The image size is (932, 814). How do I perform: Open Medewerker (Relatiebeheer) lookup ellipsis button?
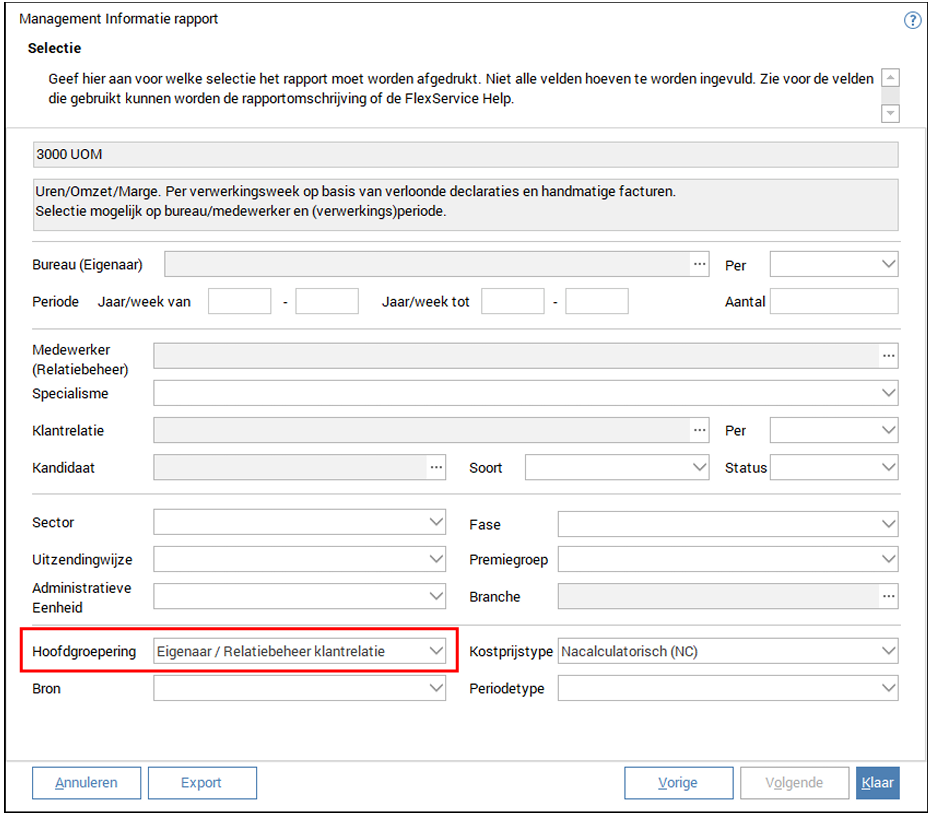(888, 356)
